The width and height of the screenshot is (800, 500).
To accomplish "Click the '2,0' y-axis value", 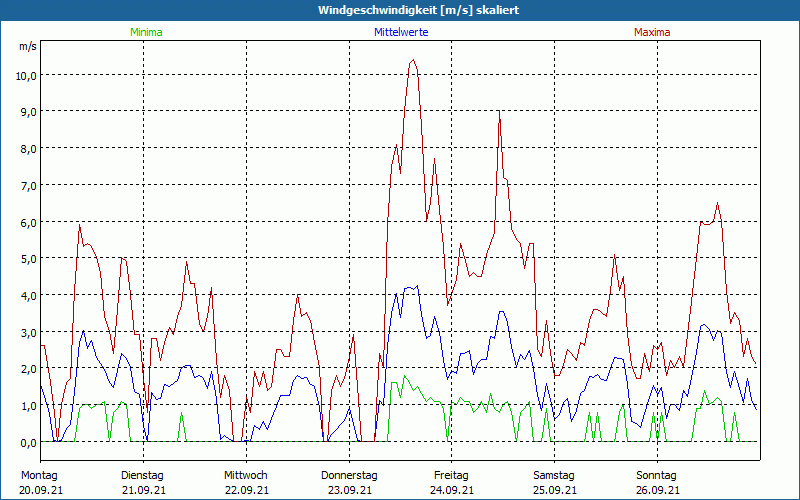I will pyautogui.click(x=29, y=369).
